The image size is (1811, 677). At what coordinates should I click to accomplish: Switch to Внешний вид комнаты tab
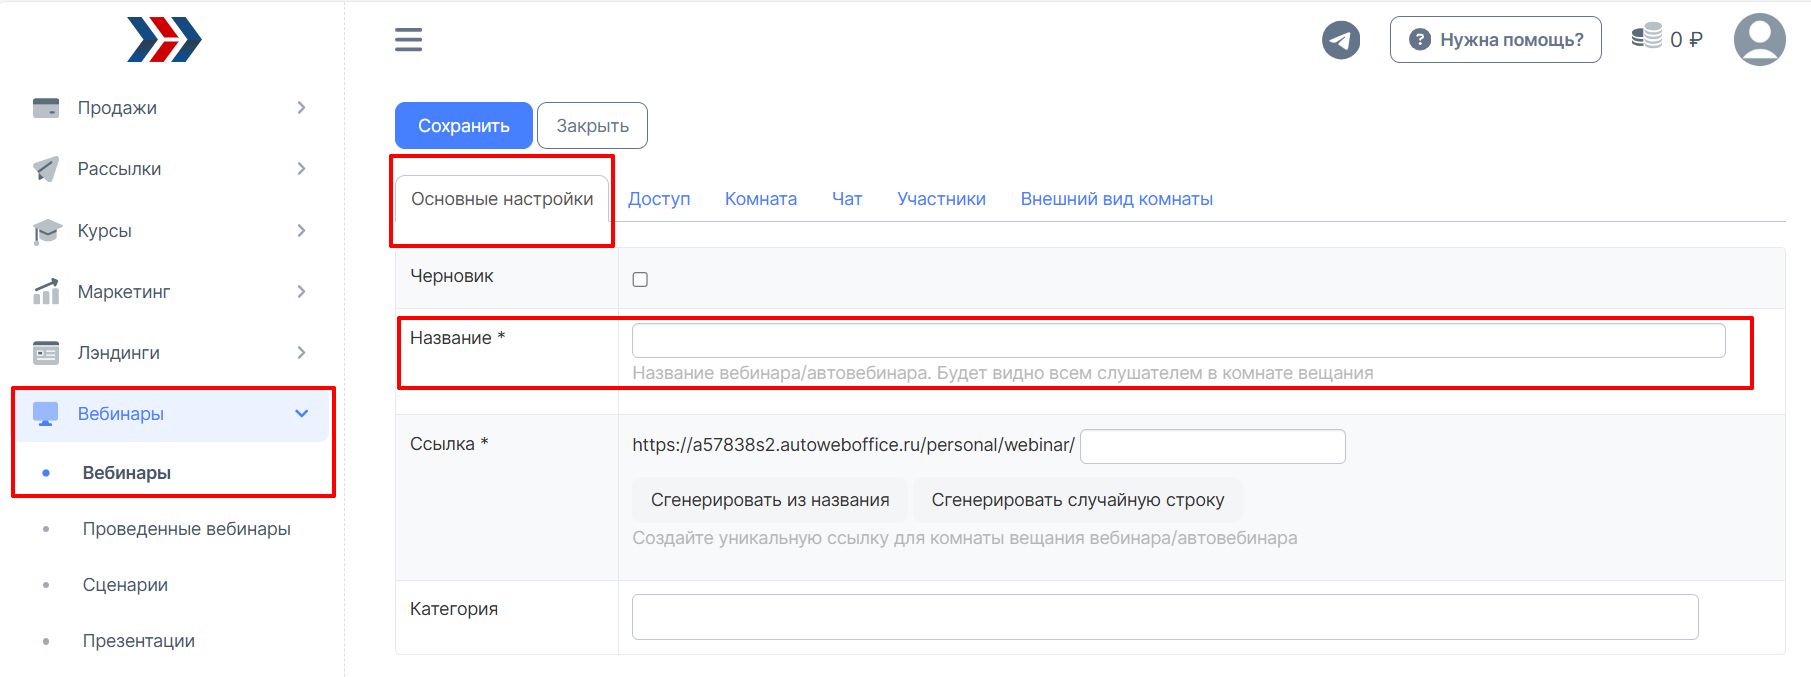point(1117,199)
